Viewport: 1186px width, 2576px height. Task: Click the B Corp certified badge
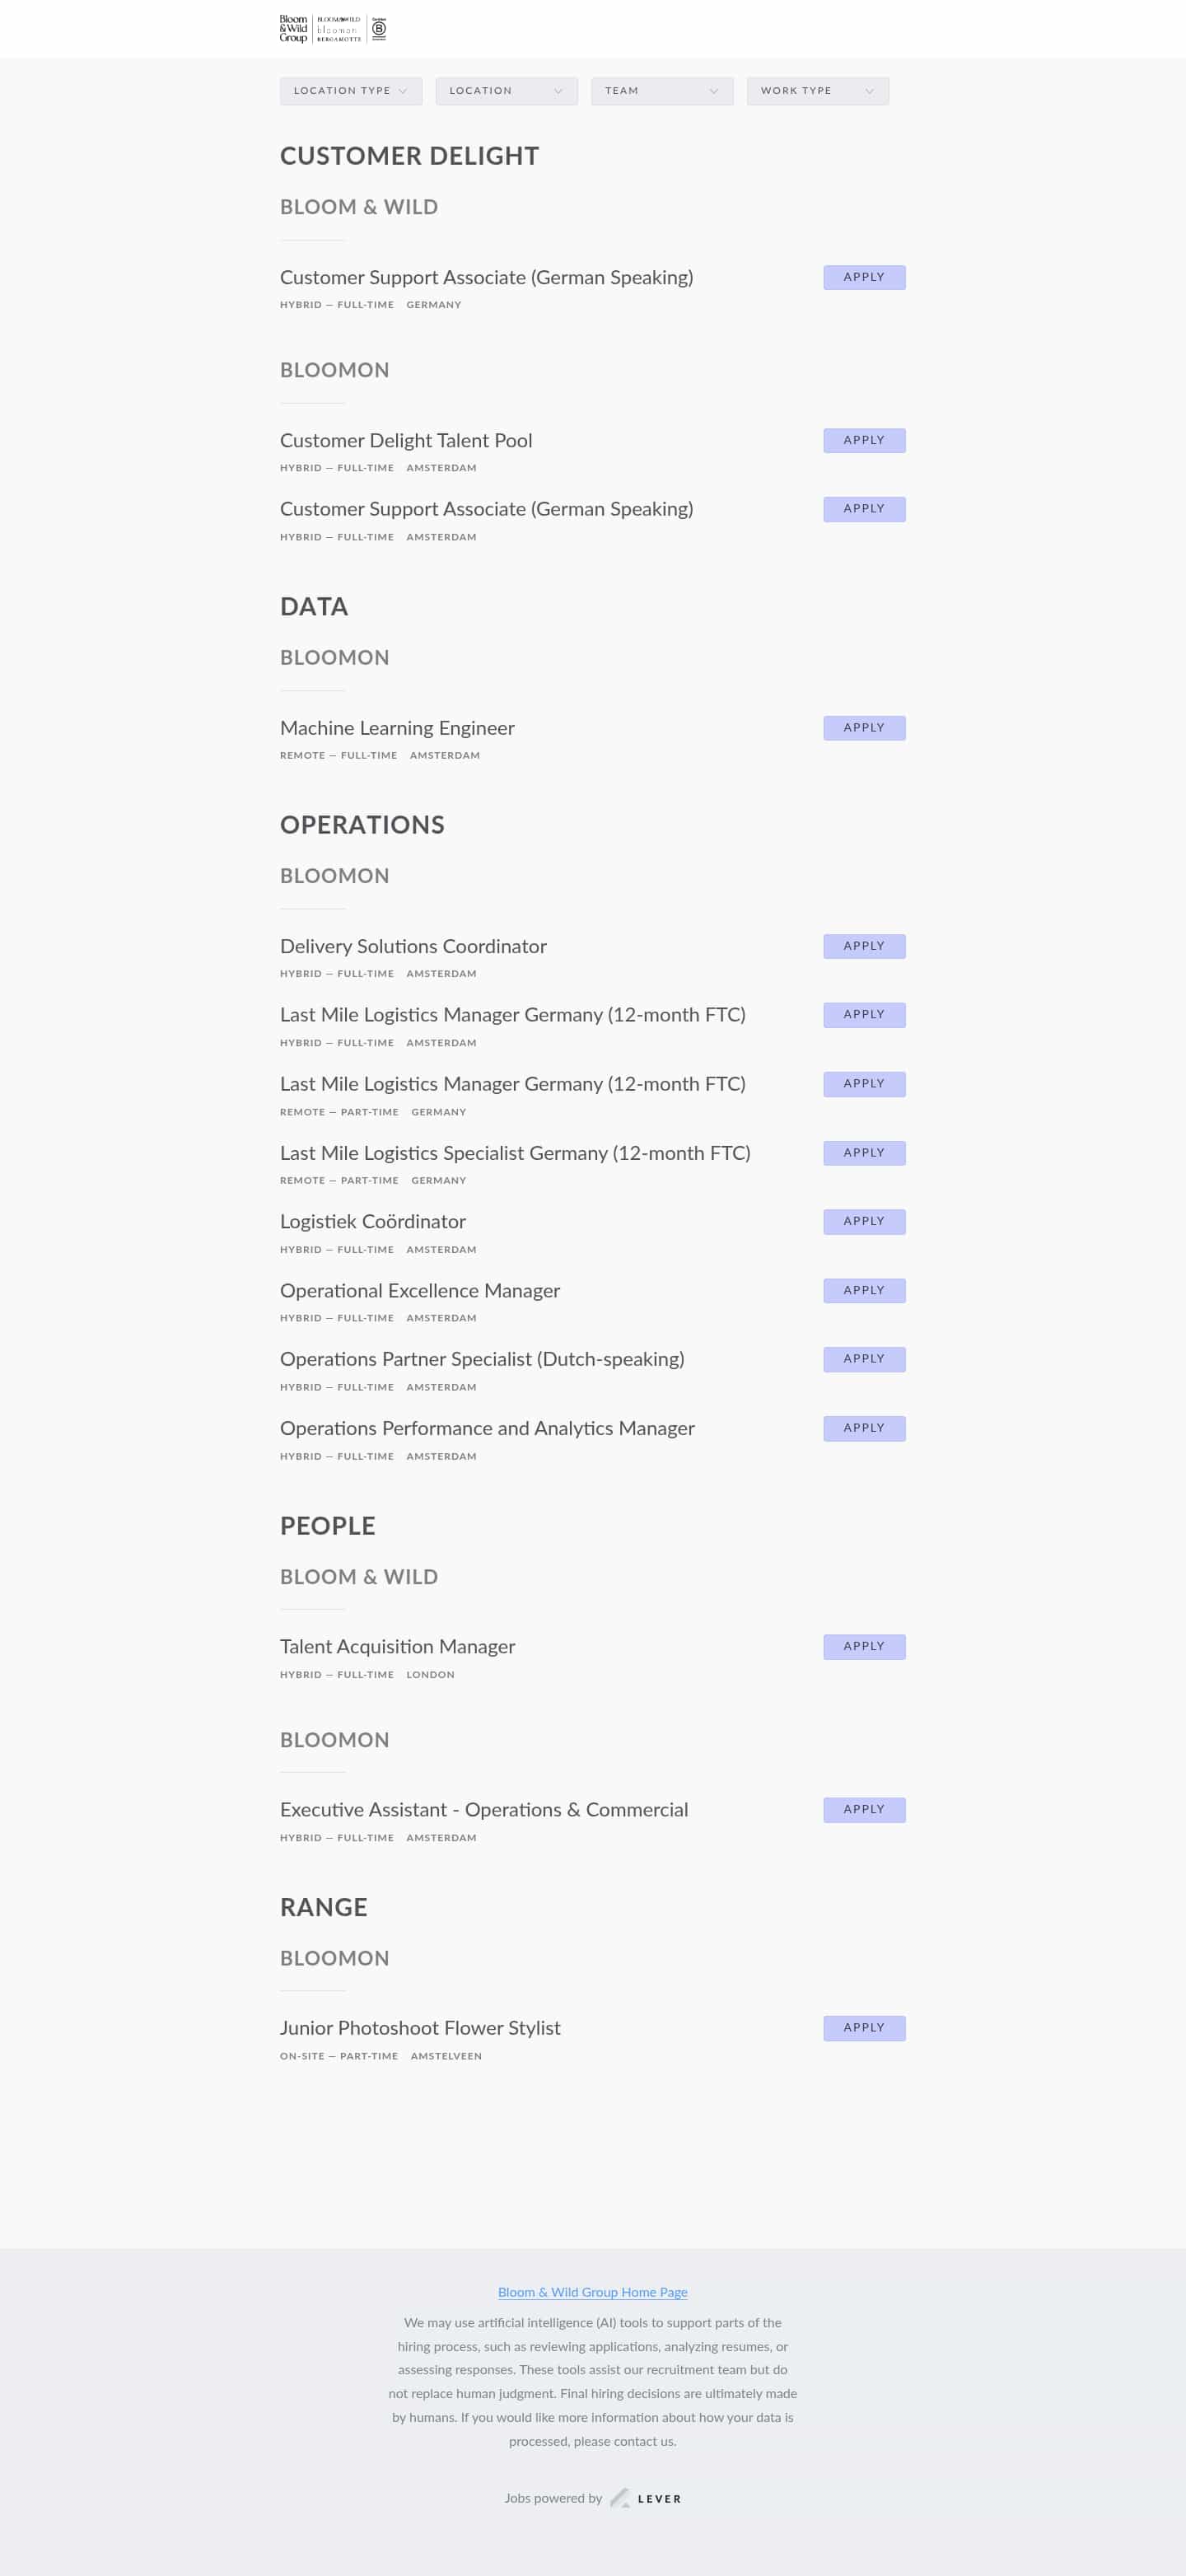pyautogui.click(x=379, y=28)
